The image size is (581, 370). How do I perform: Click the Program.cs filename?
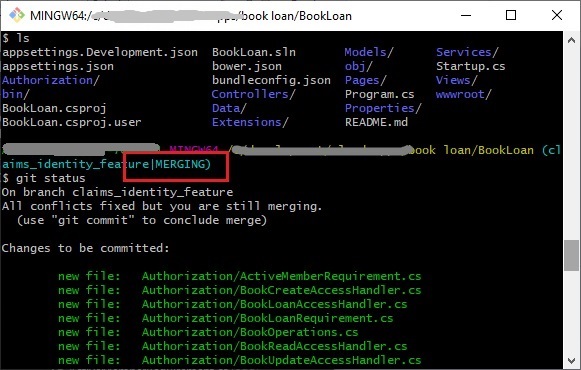pyautogui.click(x=380, y=94)
